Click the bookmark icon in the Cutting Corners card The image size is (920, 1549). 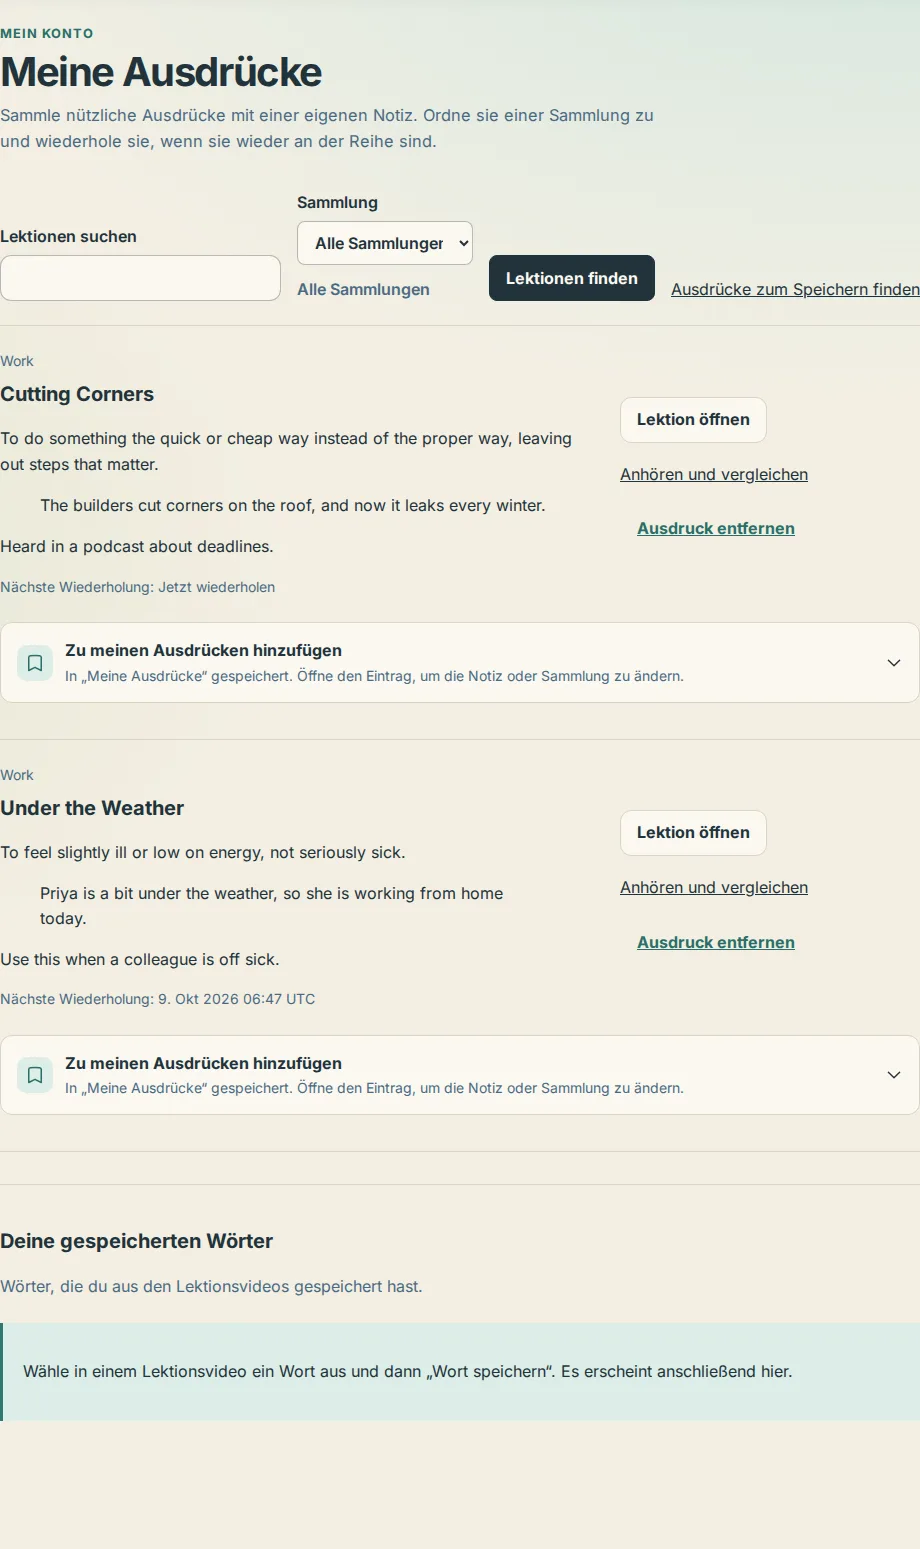[35, 663]
